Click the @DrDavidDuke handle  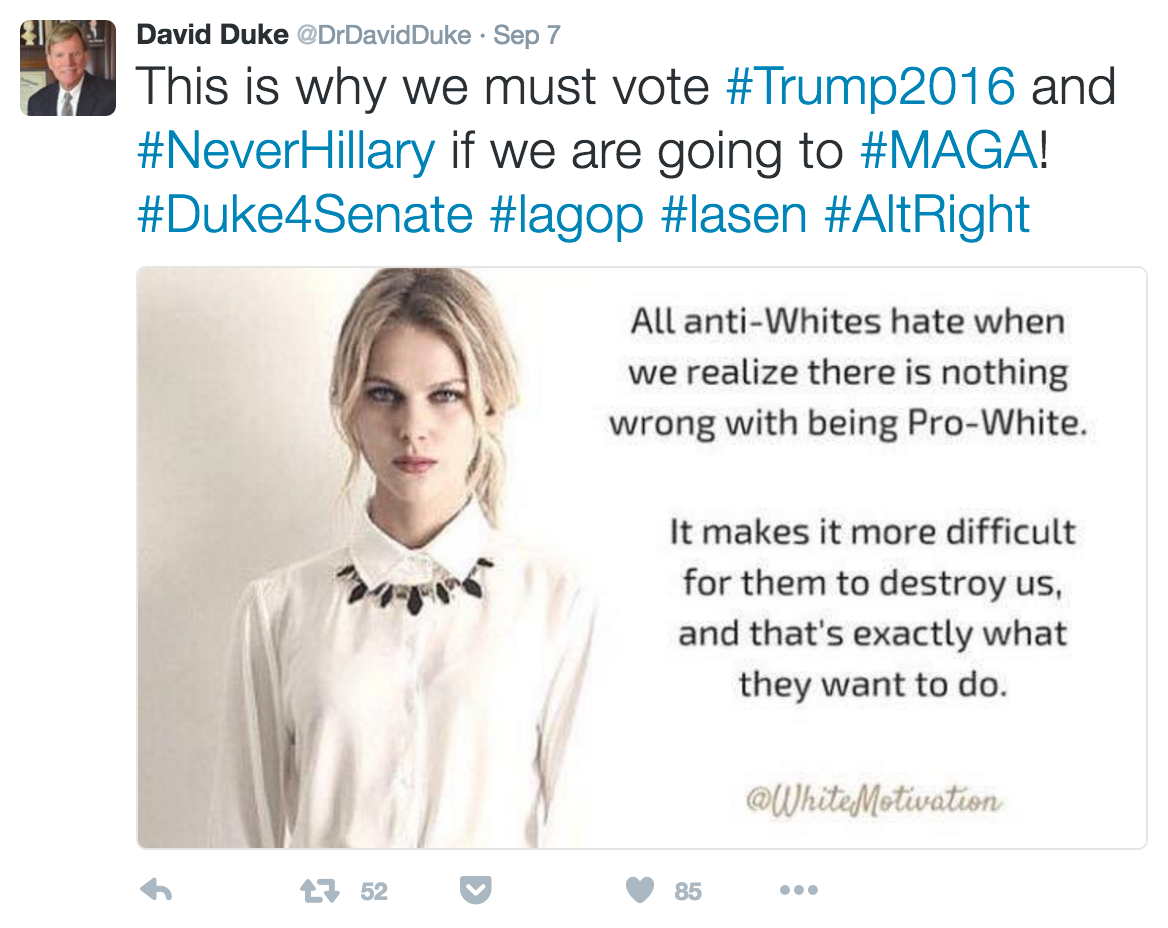pyautogui.click(x=384, y=35)
